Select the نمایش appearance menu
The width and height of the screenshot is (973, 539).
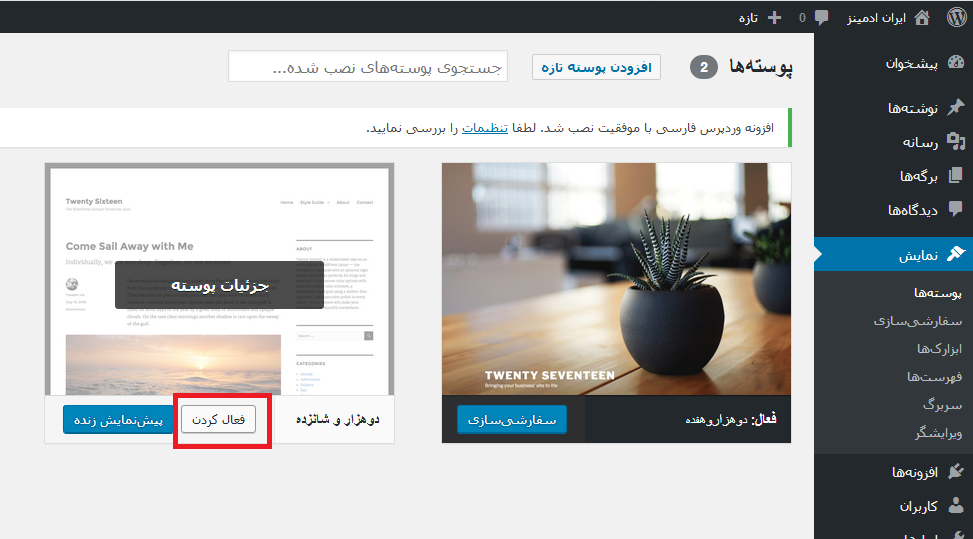[894, 254]
